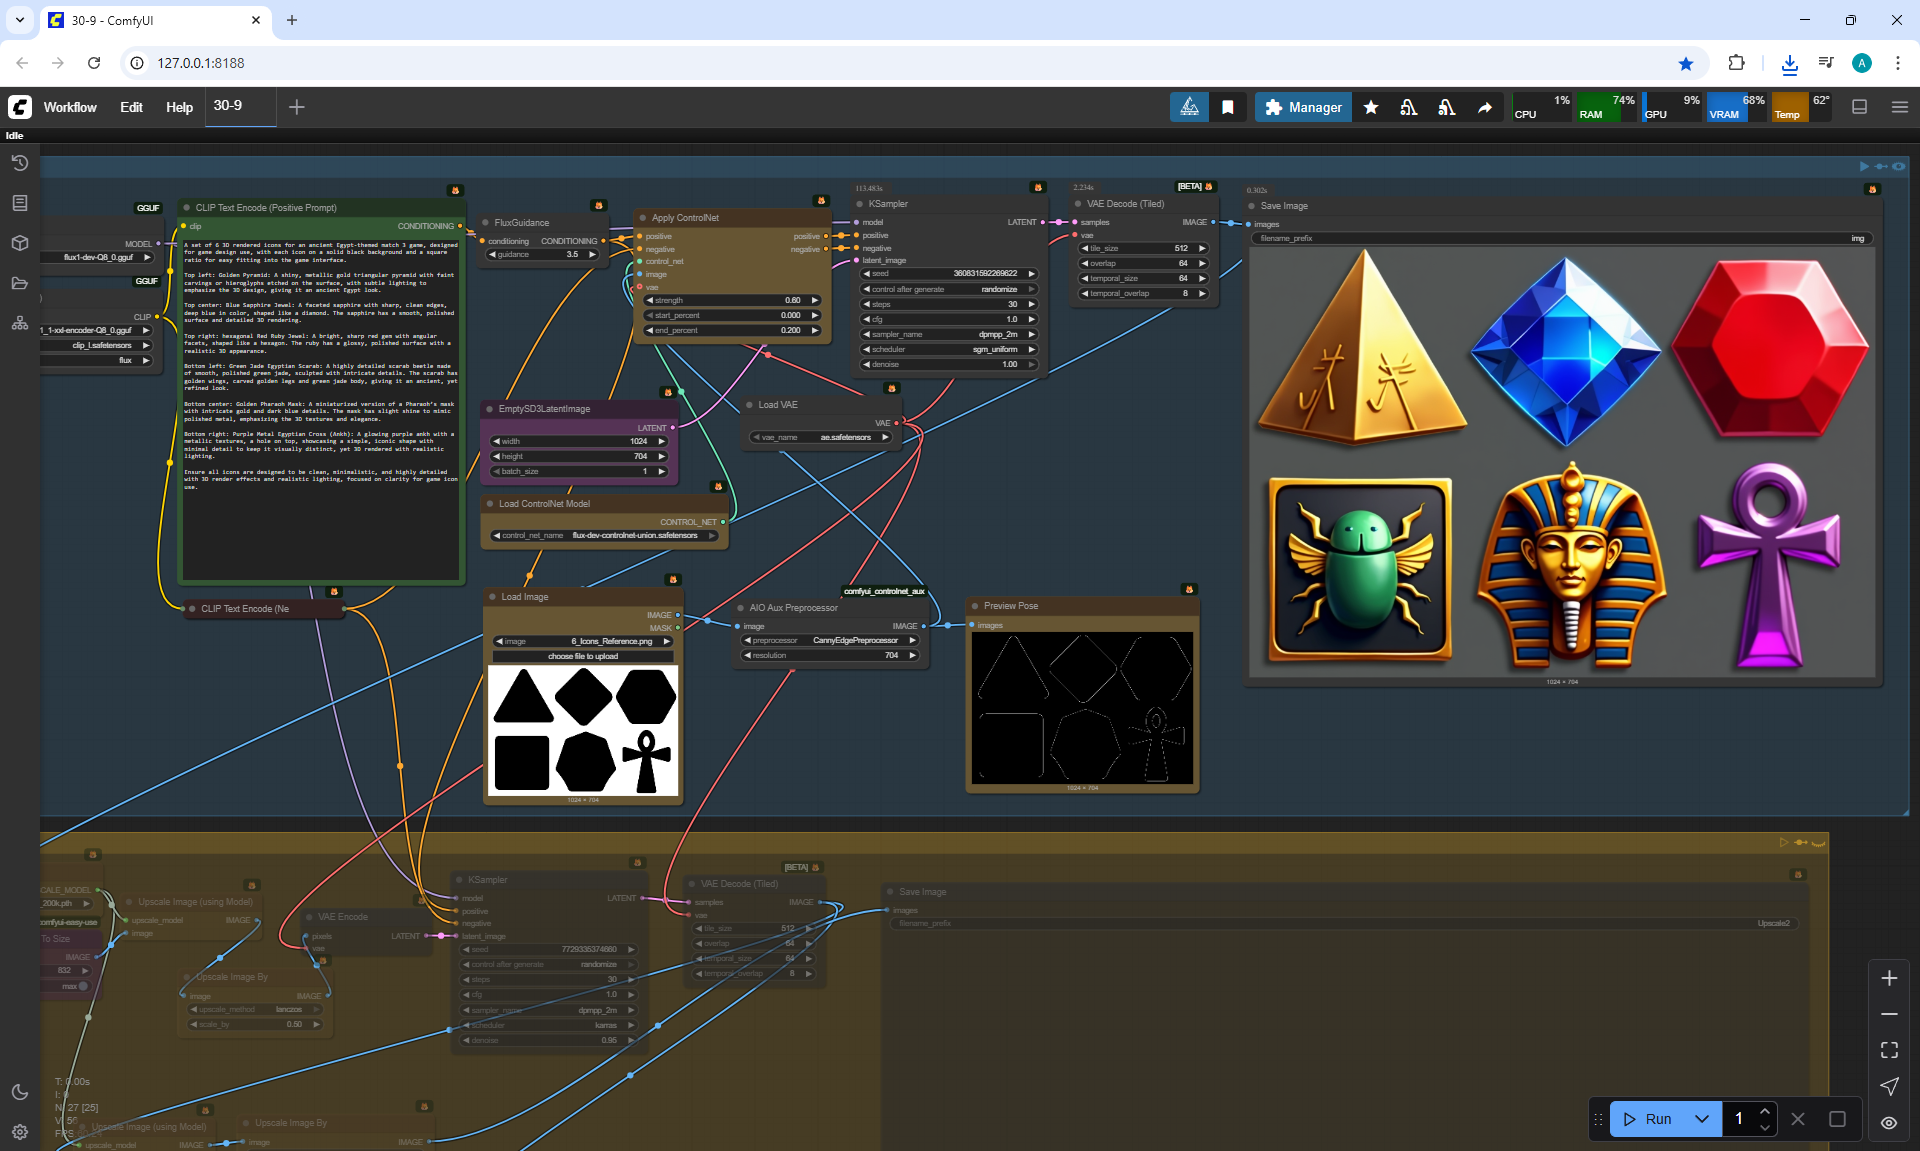Adjust the ControlNet strength 0.60 slider
This screenshot has width=1920, height=1151.
(x=732, y=300)
